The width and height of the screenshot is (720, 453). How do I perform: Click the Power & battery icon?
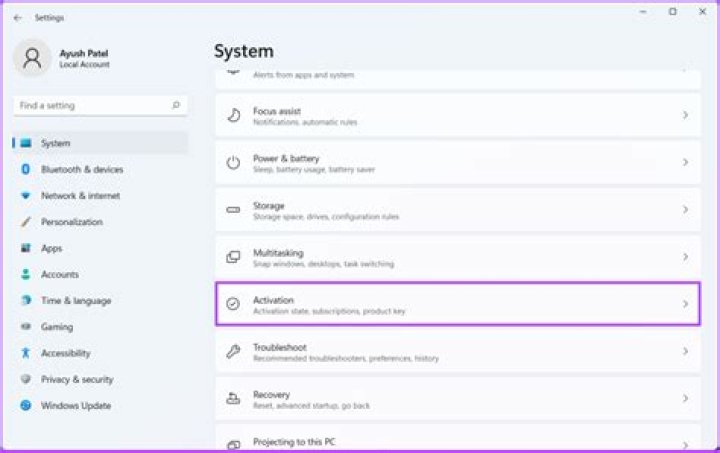233,163
